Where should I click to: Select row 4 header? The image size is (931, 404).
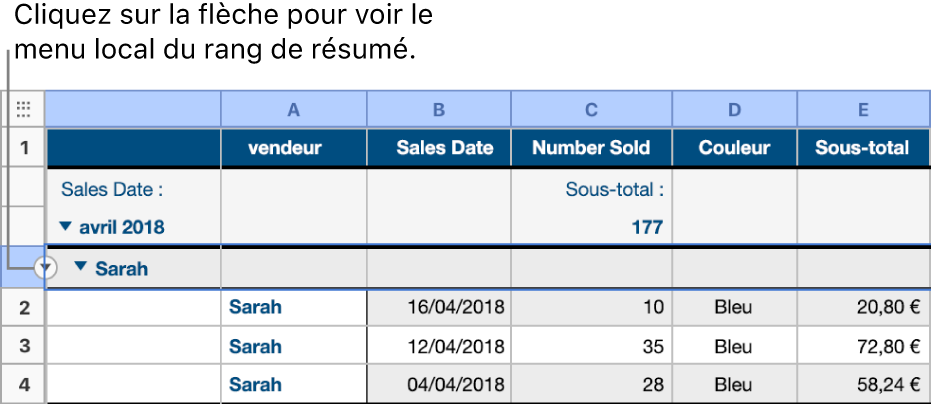point(24,385)
